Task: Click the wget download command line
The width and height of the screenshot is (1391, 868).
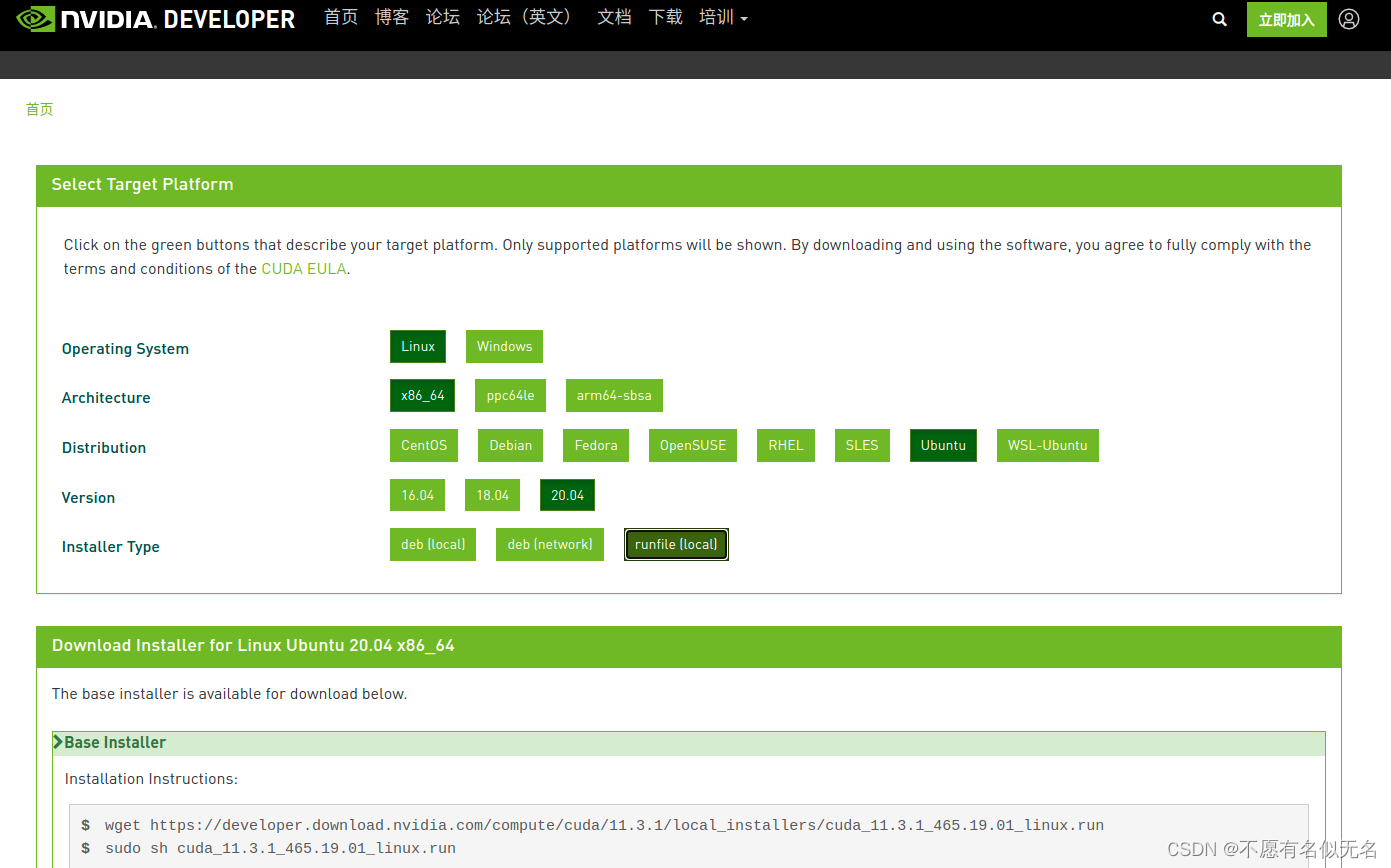Action: point(604,826)
